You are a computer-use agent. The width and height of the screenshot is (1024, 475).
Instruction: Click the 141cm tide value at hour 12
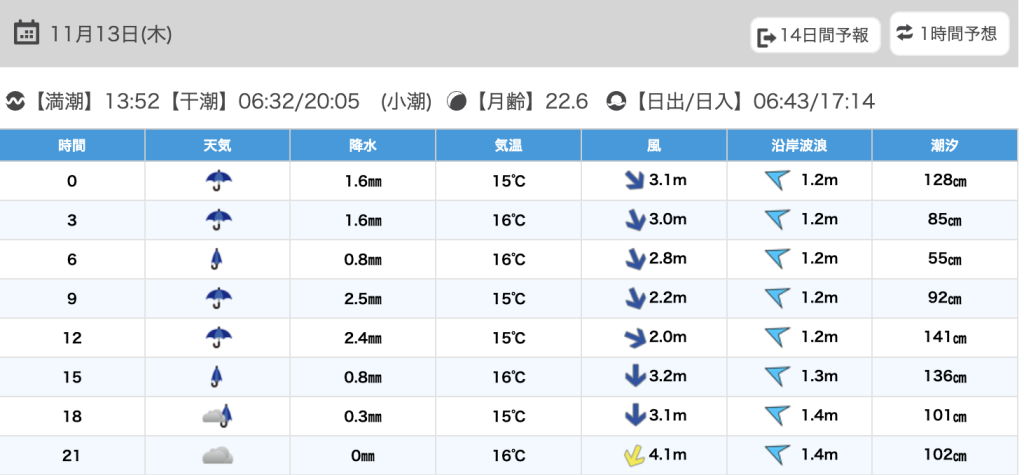[945, 338]
